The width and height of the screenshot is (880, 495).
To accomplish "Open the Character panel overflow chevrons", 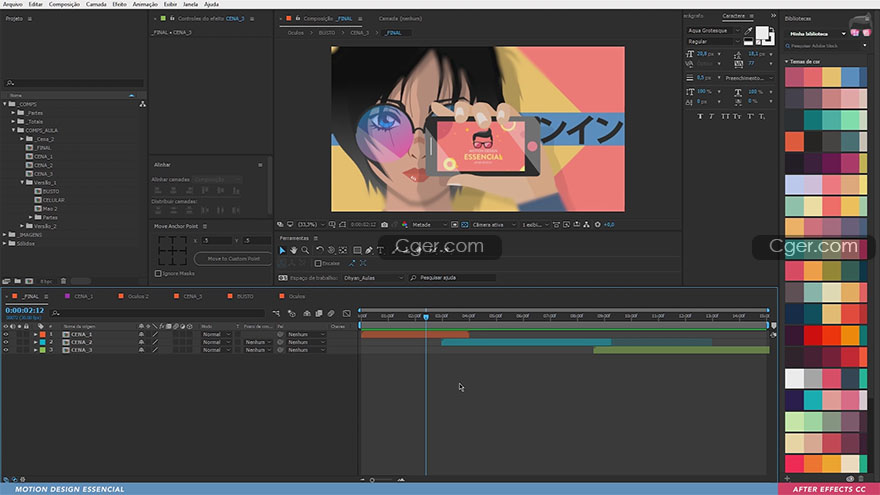I will point(773,16).
